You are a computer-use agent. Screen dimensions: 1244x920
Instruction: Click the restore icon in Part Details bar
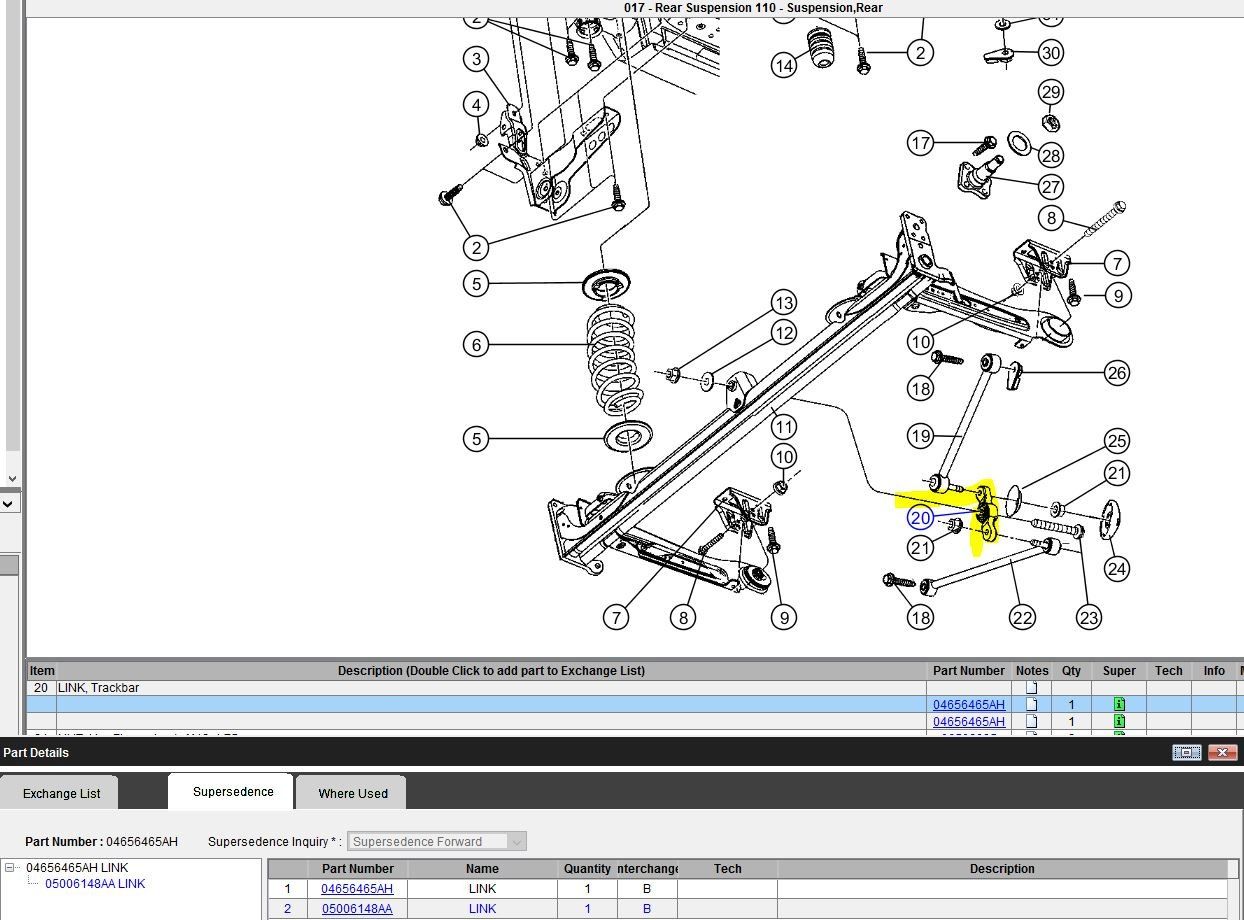(x=1187, y=753)
